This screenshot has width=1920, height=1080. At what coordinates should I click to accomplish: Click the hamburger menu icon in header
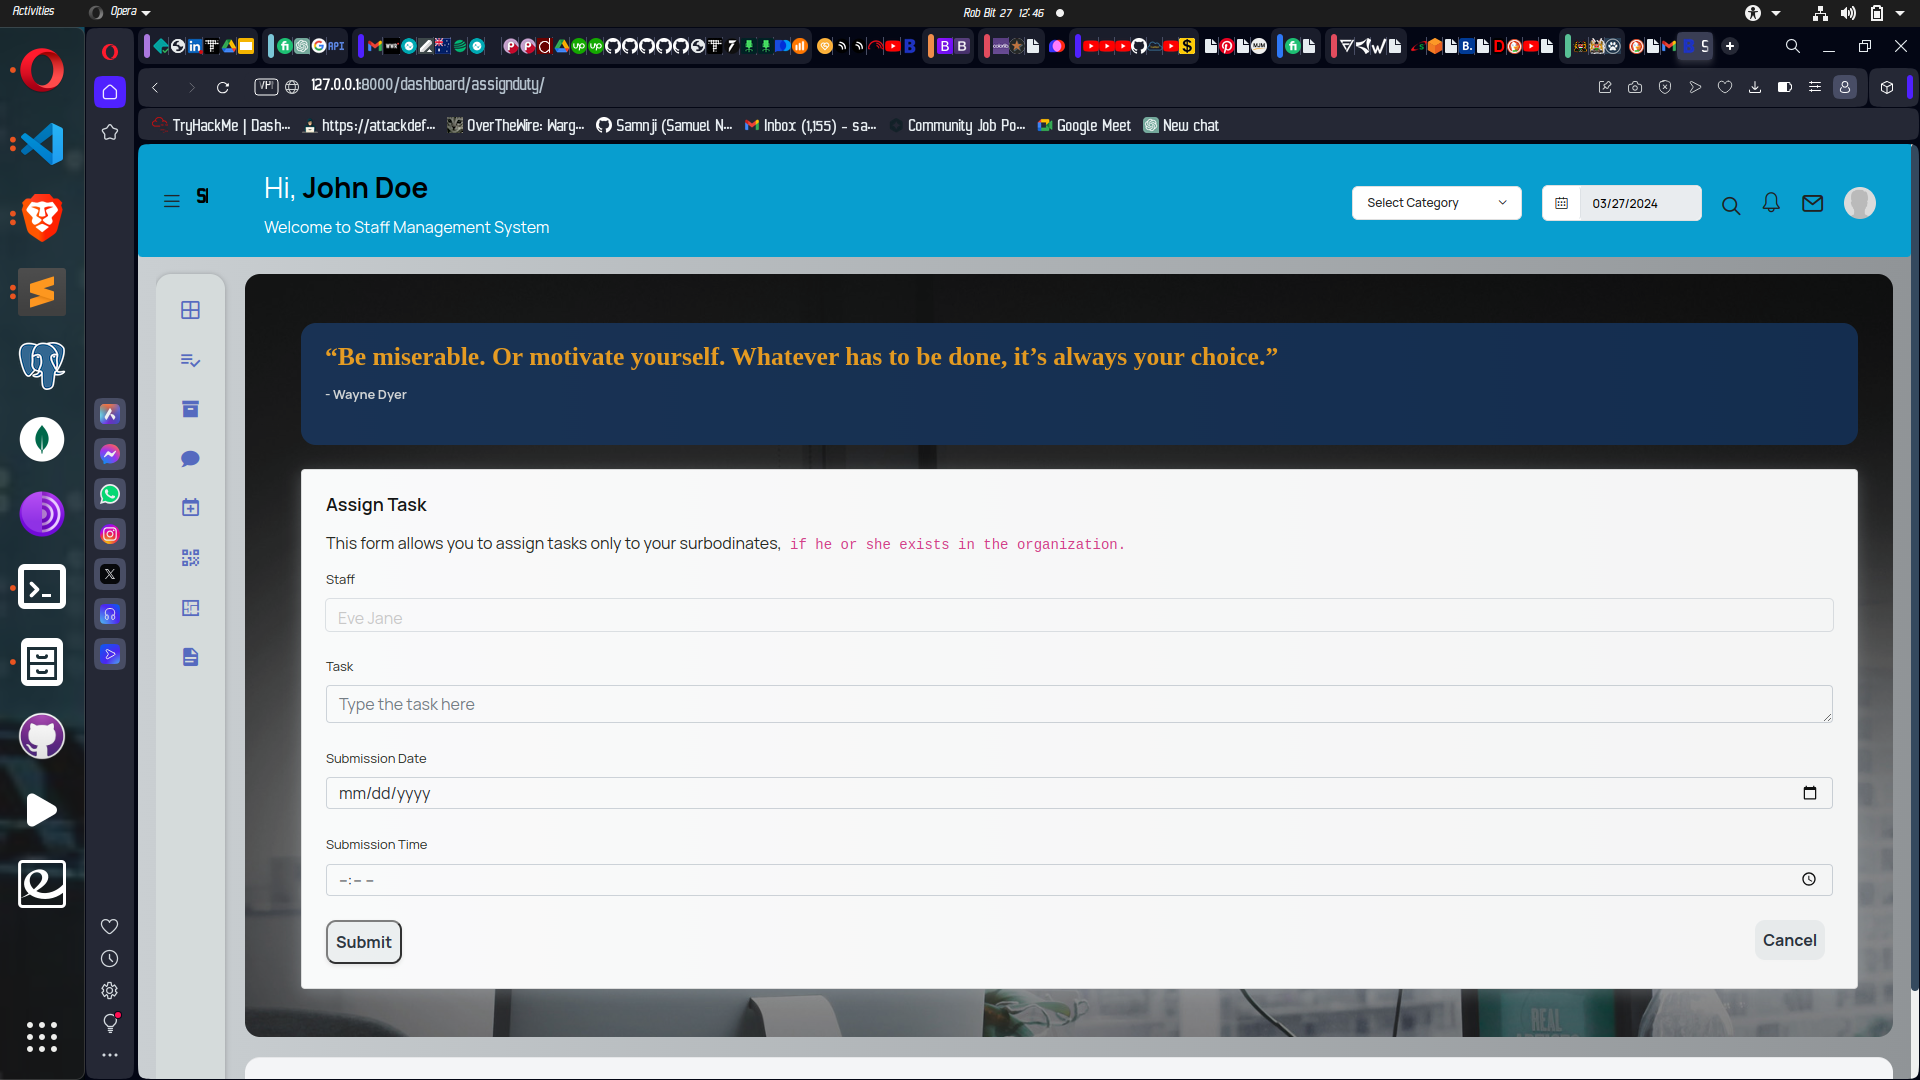pyautogui.click(x=172, y=201)
